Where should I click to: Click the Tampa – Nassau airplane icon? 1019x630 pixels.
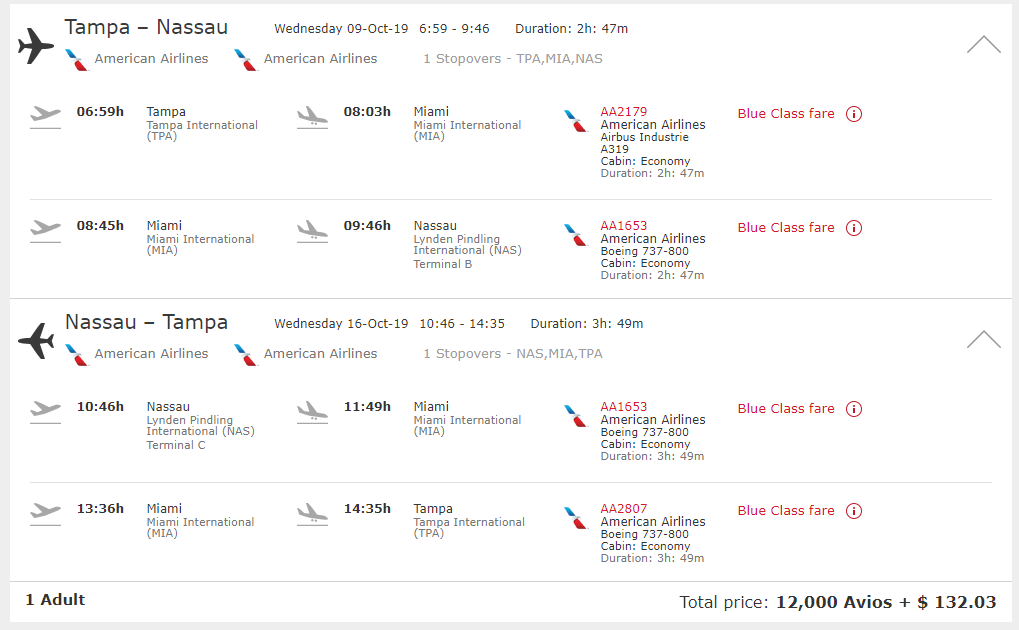(x=36, y=46)
